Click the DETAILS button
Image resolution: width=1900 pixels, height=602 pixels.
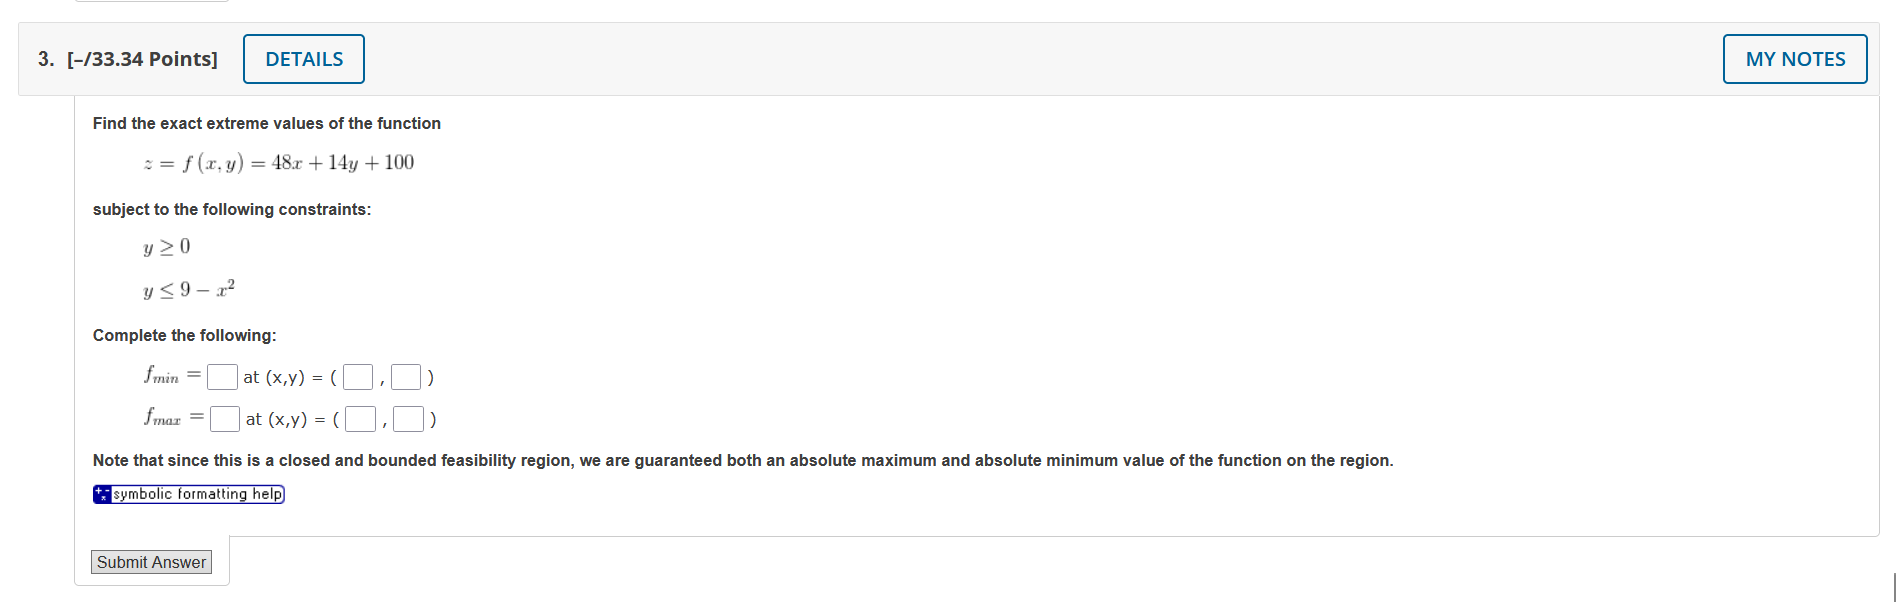(303, 59)
